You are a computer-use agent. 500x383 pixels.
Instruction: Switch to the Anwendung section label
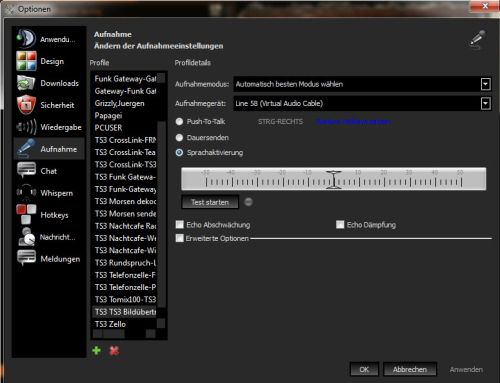[57, 39]
